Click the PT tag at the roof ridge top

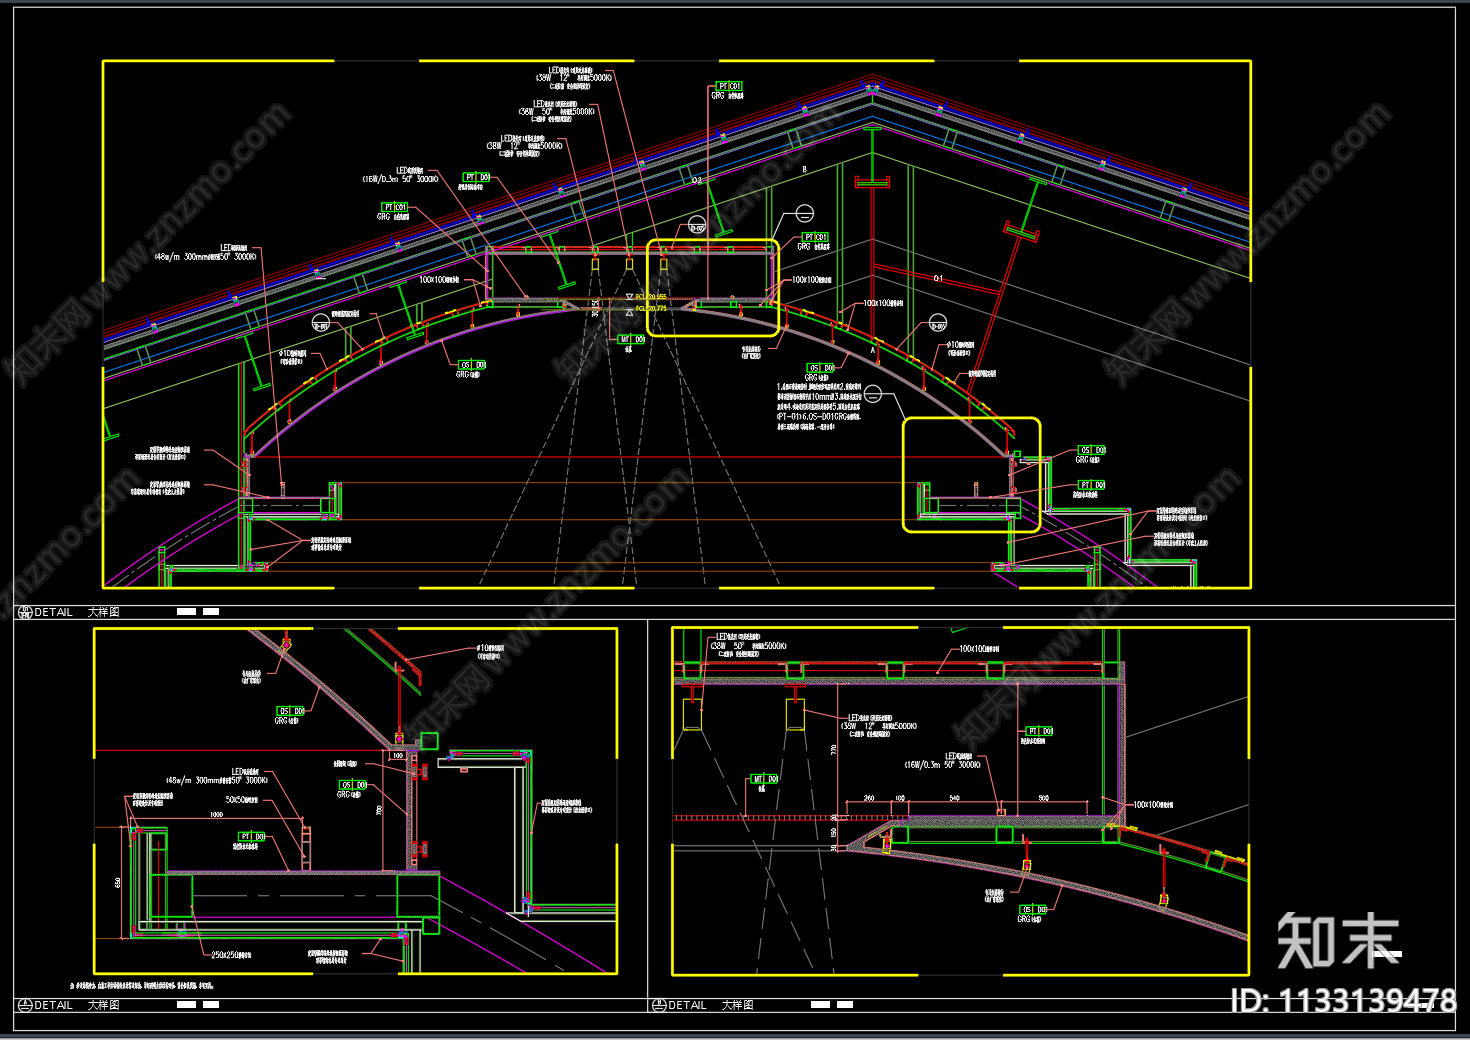(x=729, y=87)
